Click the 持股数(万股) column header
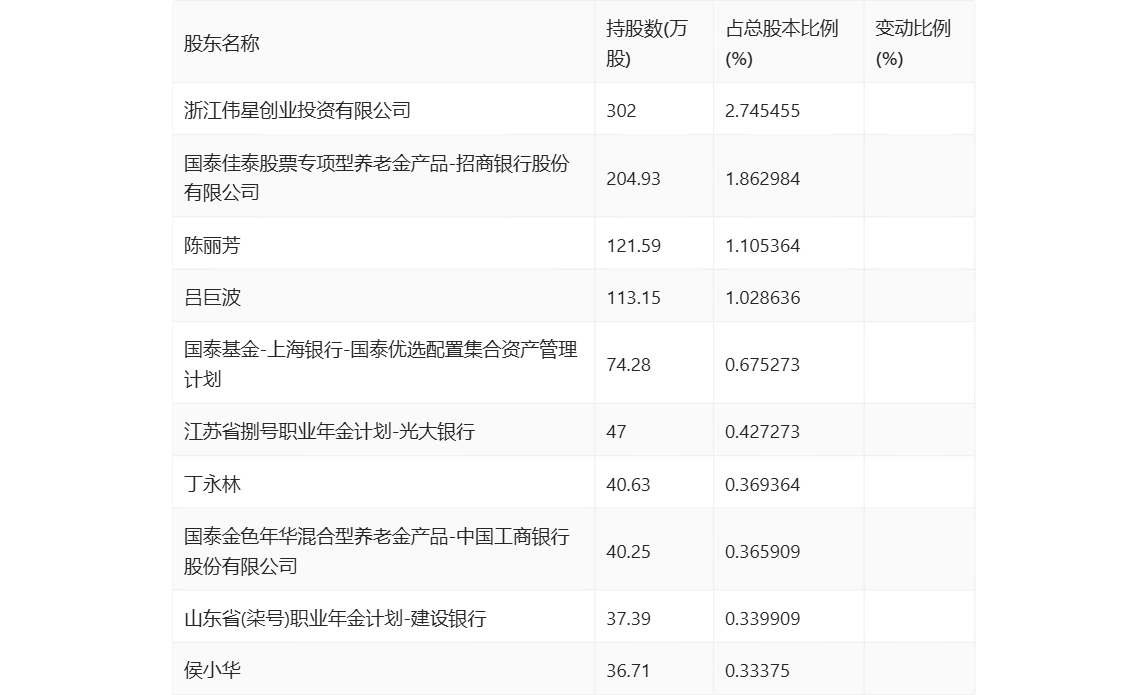The height and width of the screenshot is (695, 1147). (x=647, y=44)
